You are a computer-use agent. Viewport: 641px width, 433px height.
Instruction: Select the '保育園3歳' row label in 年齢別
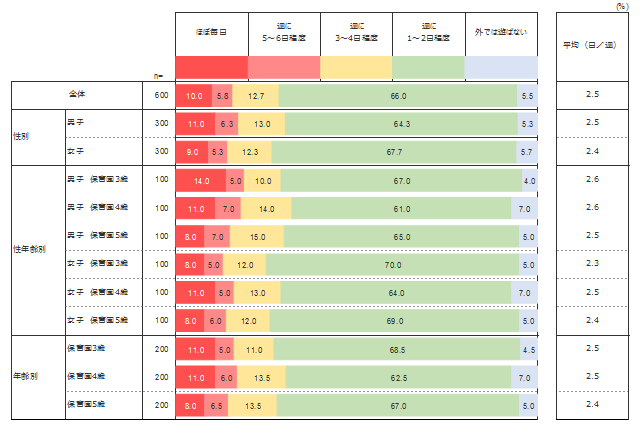(x=89, y=349)
